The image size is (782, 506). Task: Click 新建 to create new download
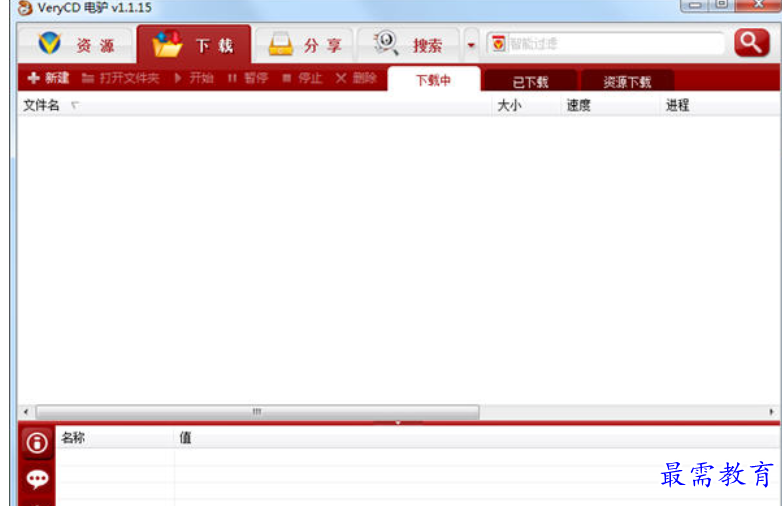(x=48, y=78)
